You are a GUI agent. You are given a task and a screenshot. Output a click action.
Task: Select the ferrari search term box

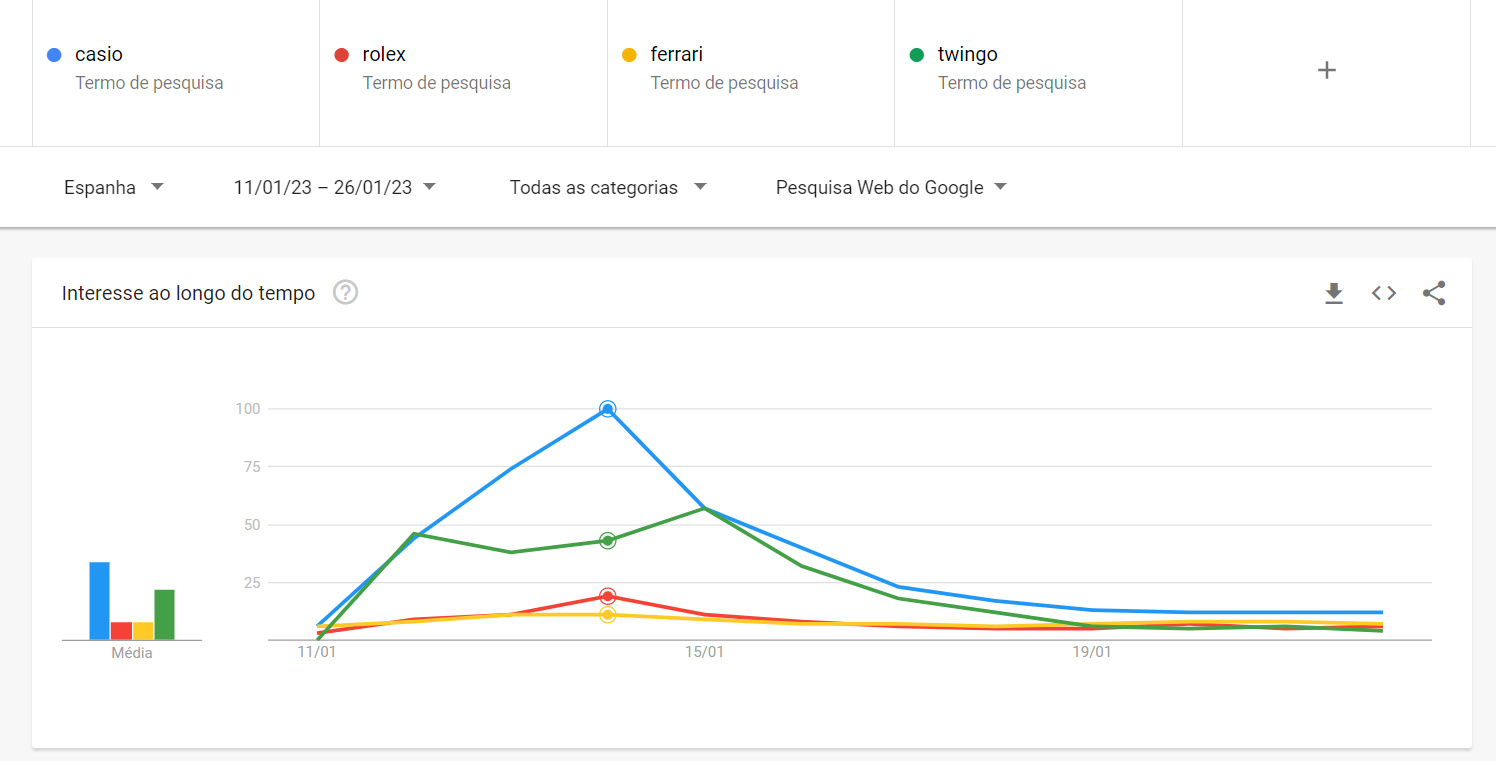point(751,70)
